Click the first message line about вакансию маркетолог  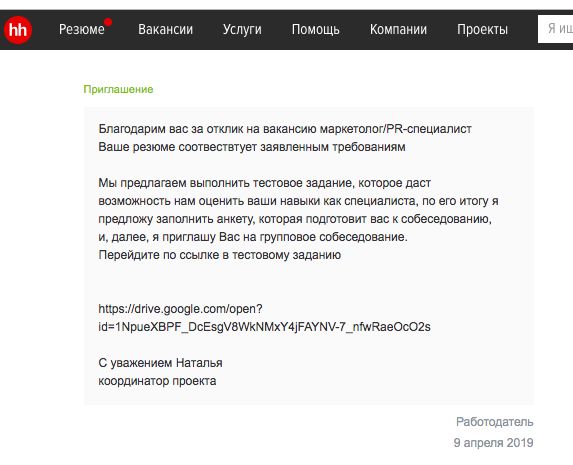click(285, 129)
